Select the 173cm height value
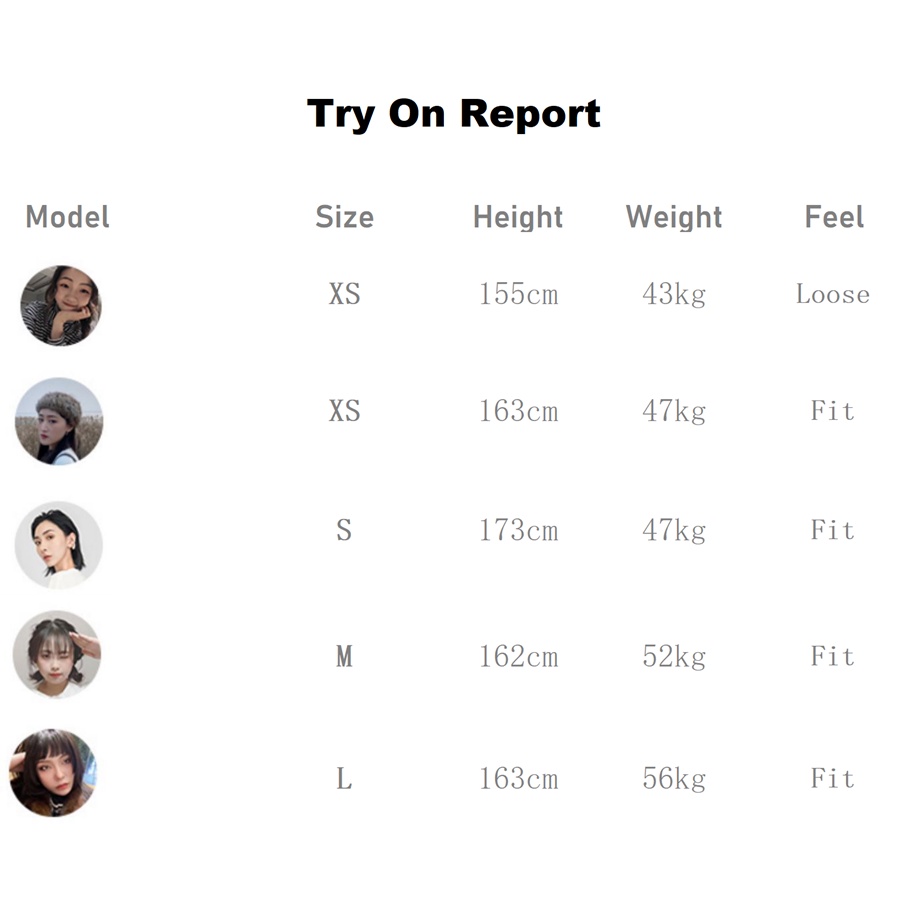Image resolution: width=900 pixels, height=900 pixels. click(x=518, y=529)
